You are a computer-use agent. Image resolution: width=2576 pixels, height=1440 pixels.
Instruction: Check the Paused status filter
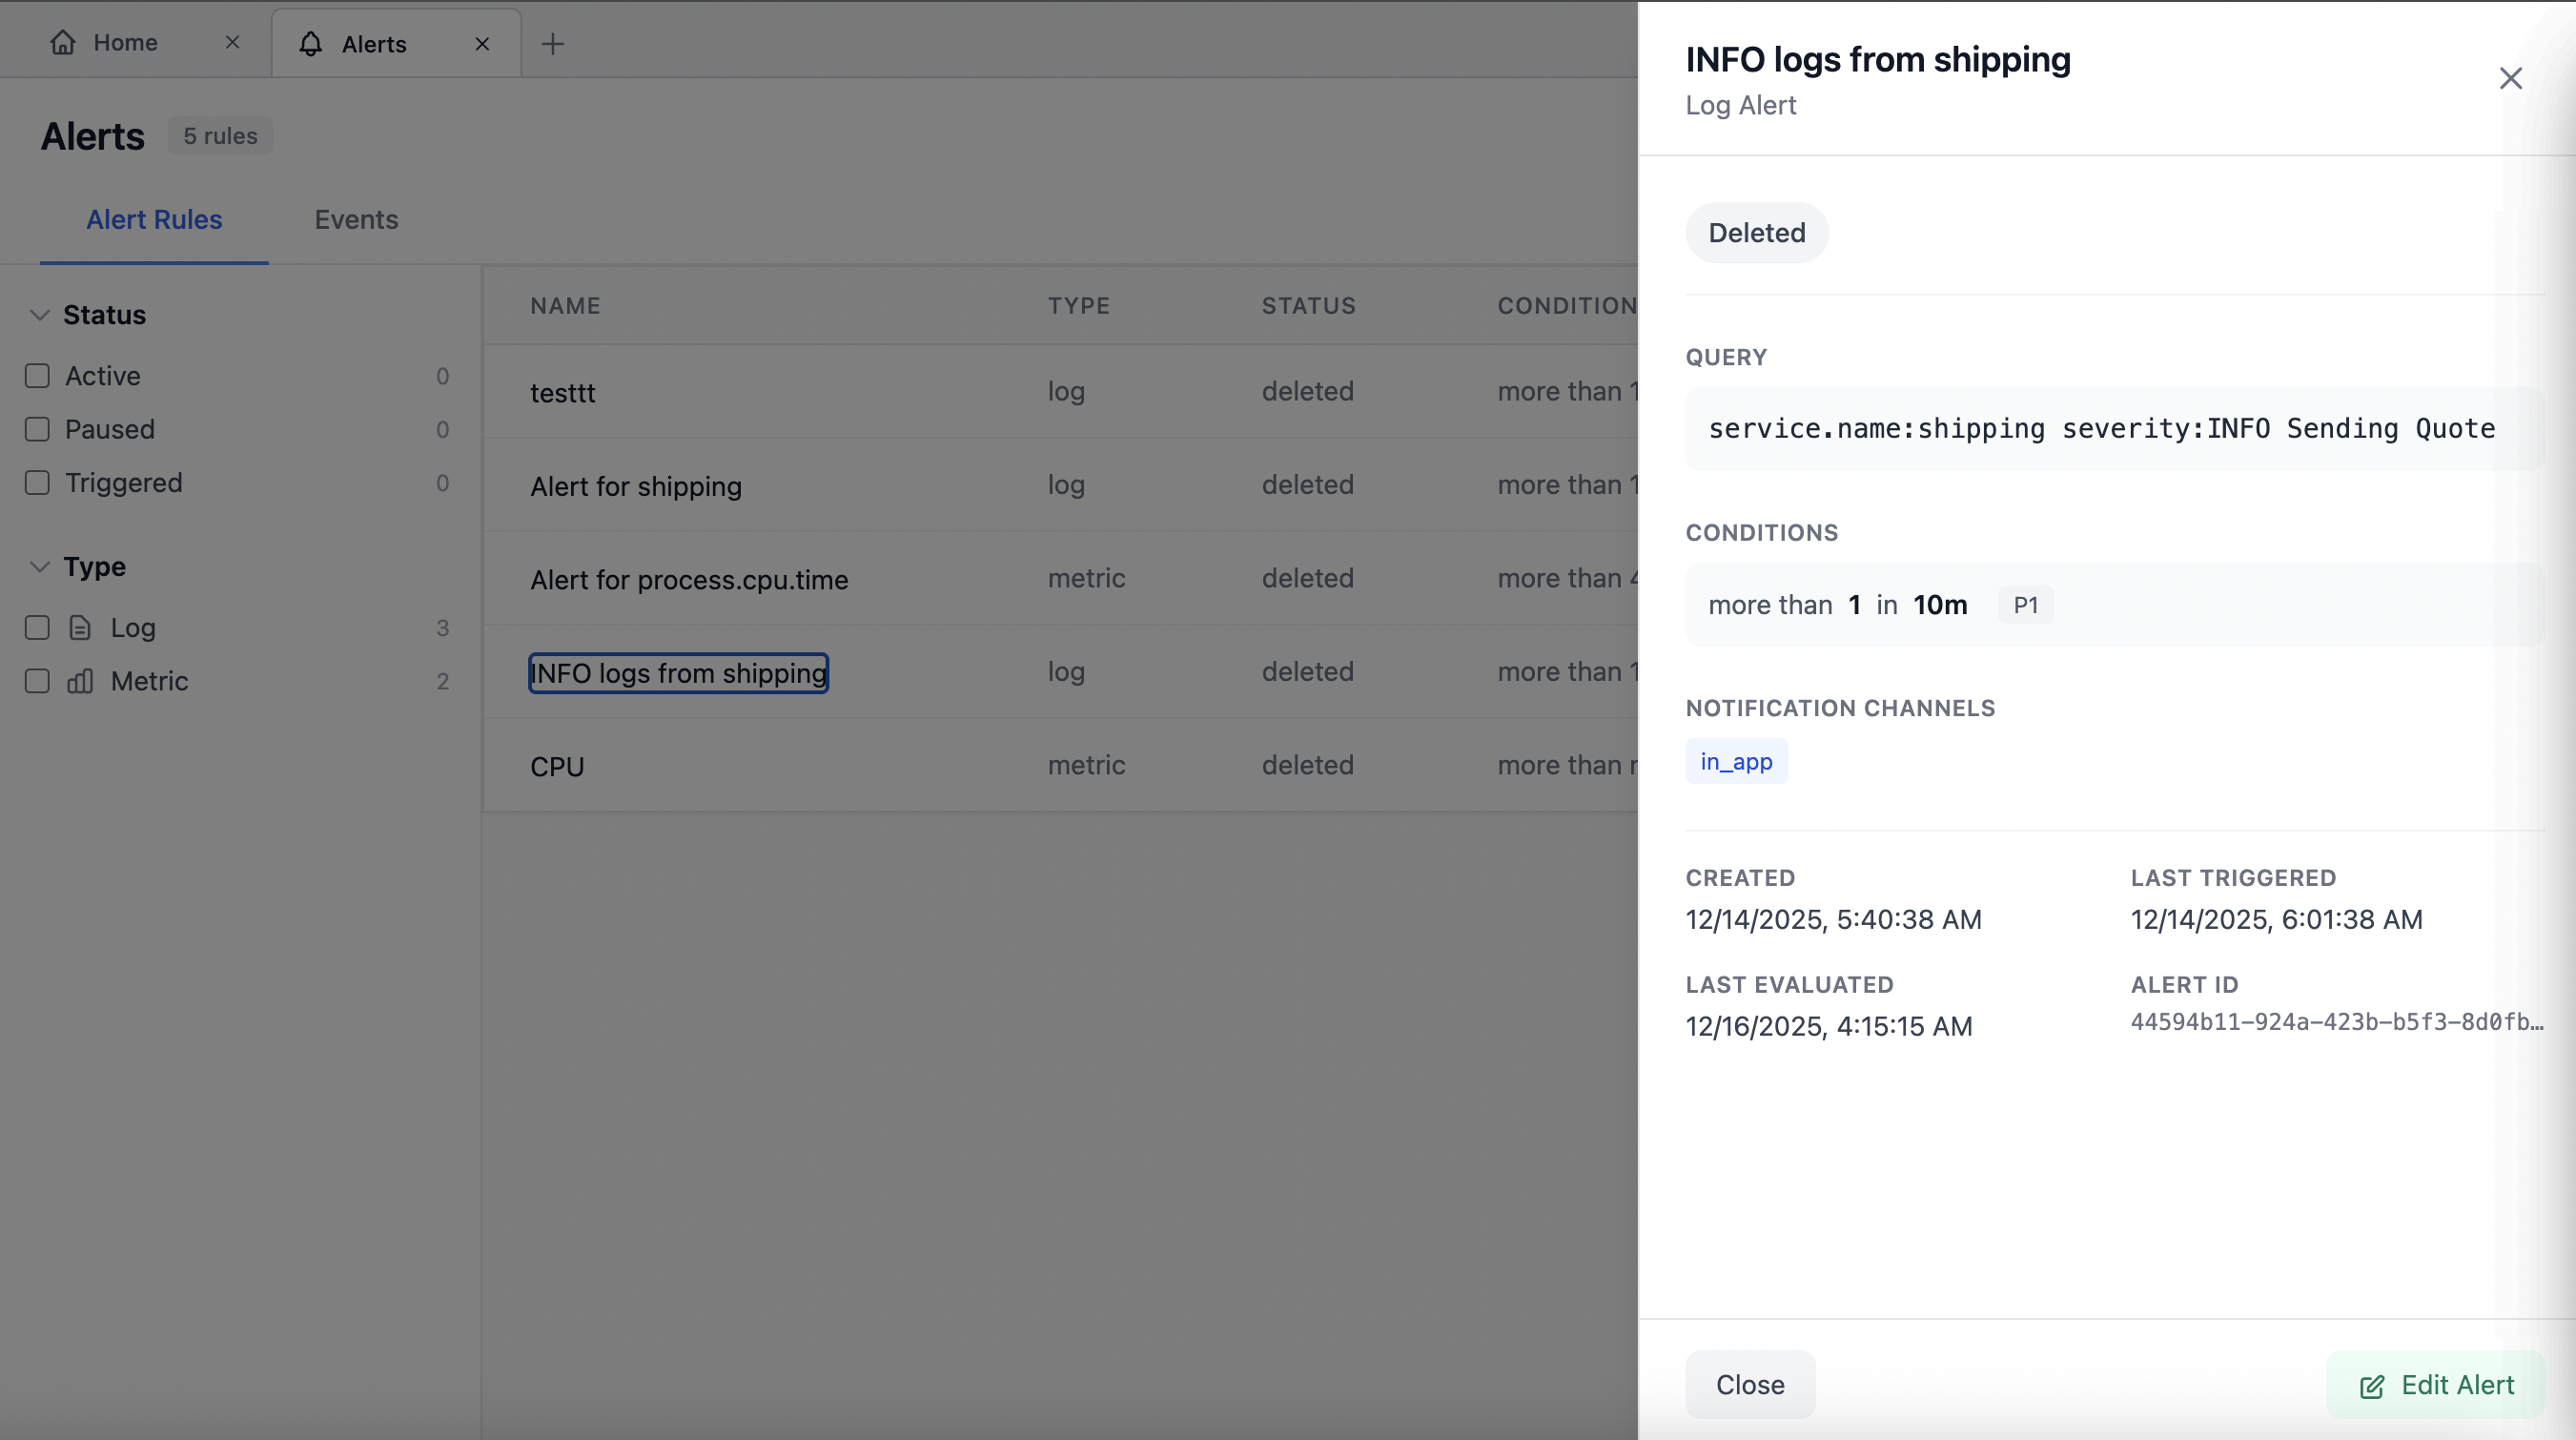tap(37, 430)
